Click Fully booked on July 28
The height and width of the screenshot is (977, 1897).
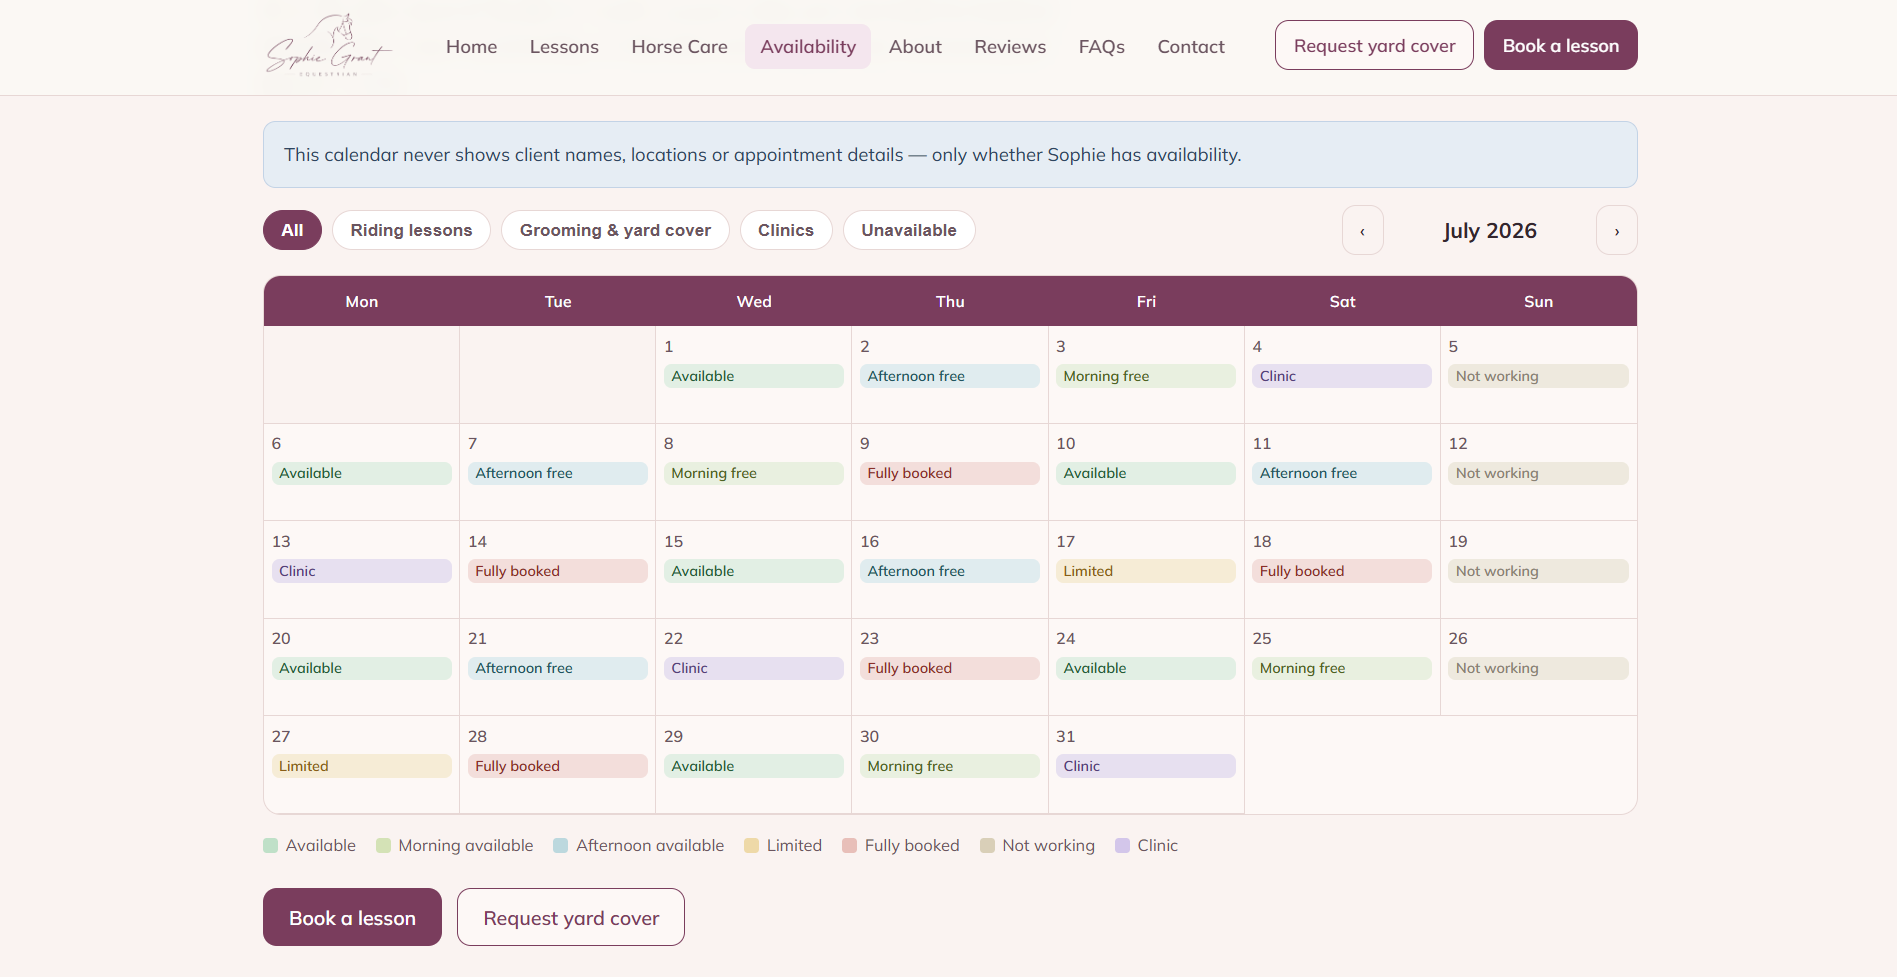tap(557, 766)
